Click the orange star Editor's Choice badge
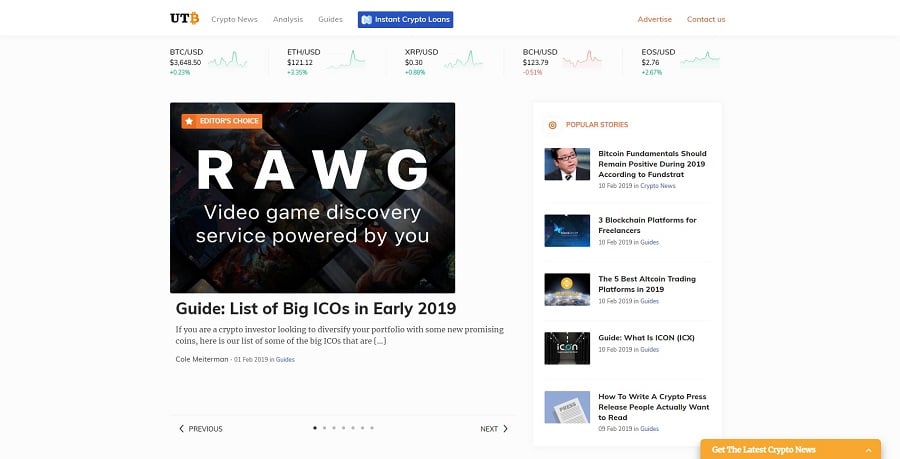This screenshot has width=900, height=459. [x=221, y=121]
